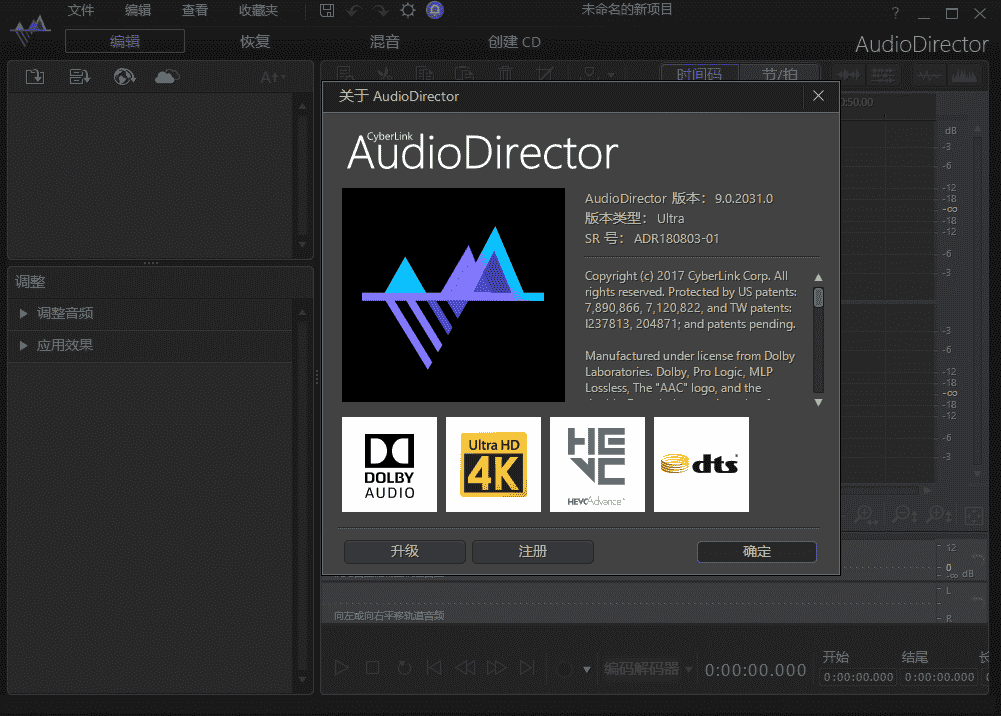
Task: Click the cloud download icon in library
Action: pyautogui.click(x=167, y=77)
